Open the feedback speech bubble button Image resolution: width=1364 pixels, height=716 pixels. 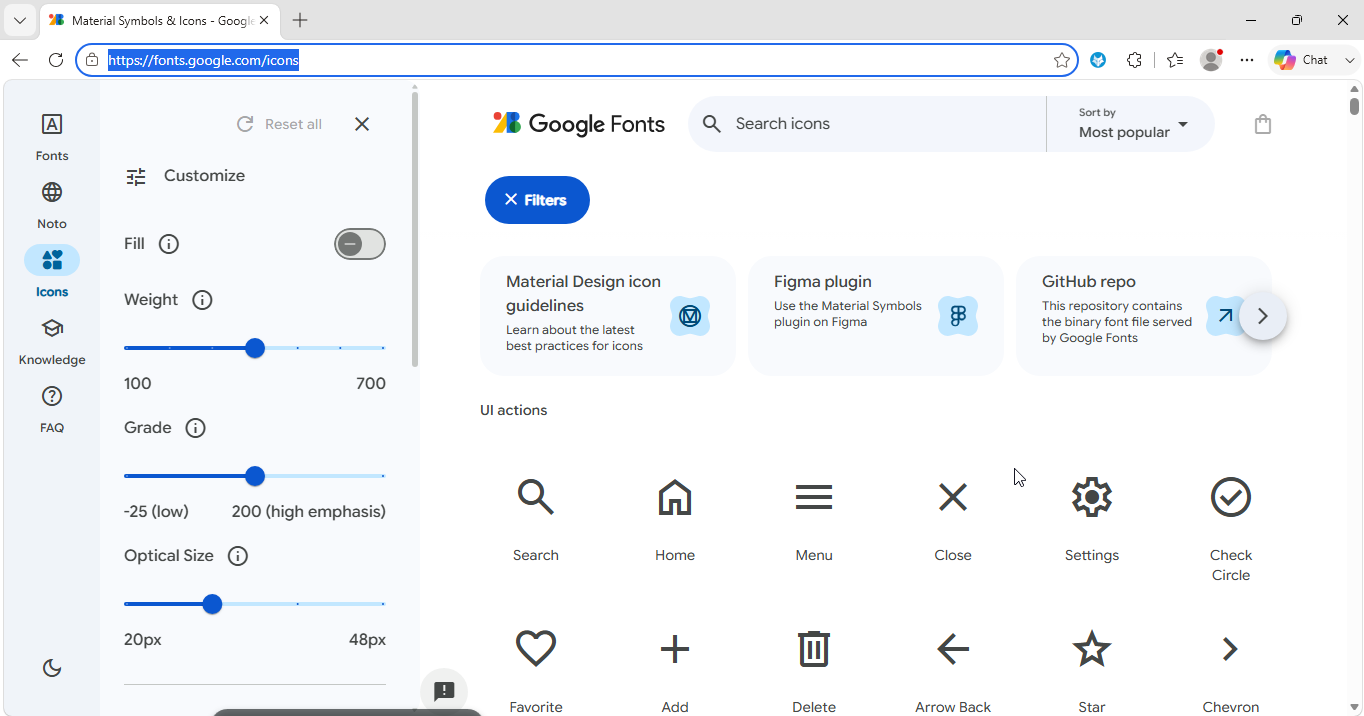(x=444, y=691)
